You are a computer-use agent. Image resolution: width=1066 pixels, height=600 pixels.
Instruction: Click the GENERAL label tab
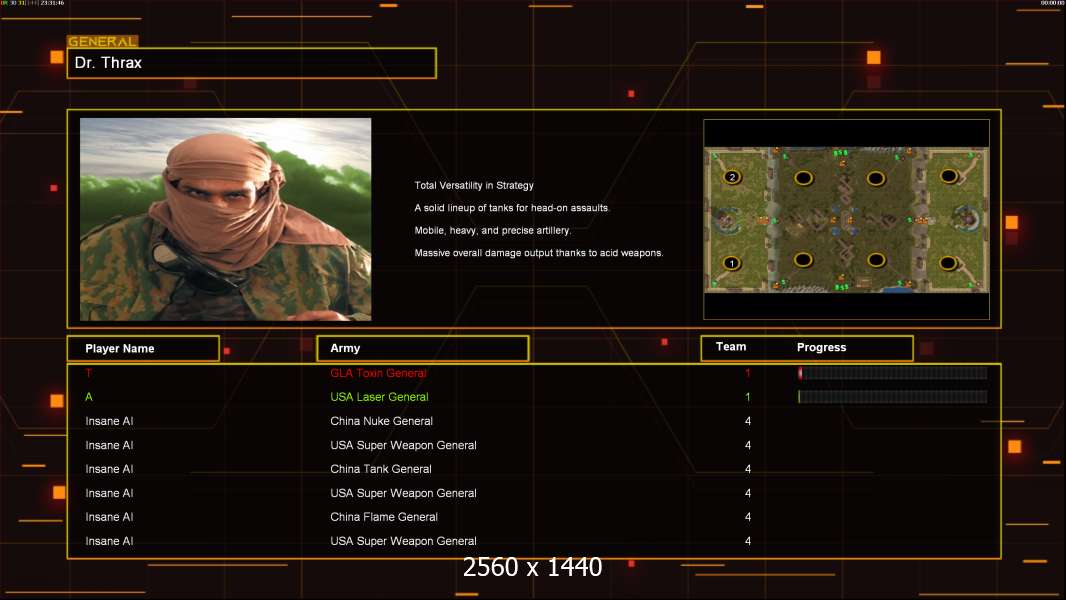(x=103, y=41)
